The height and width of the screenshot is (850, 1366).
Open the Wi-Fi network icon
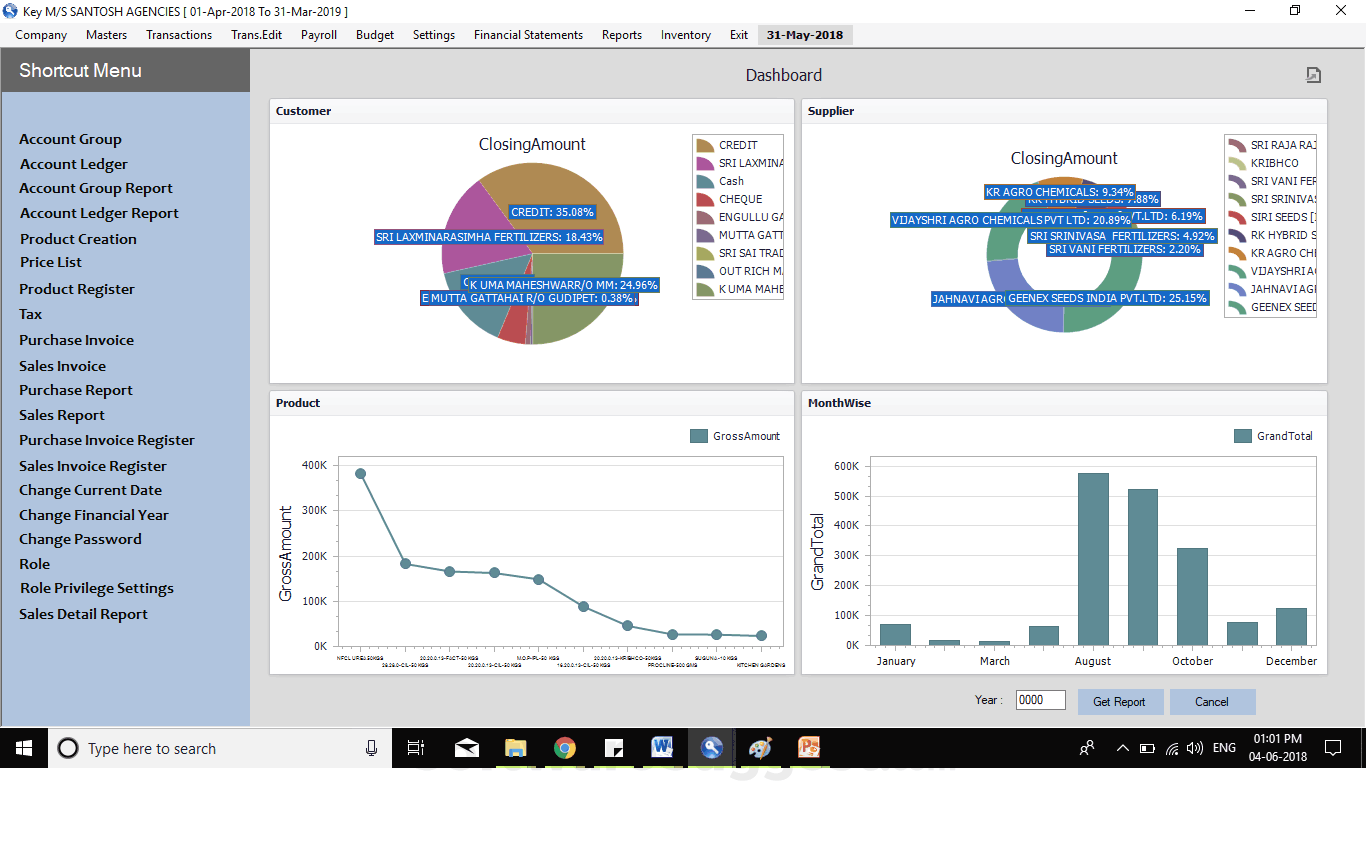pos(1172,748)
